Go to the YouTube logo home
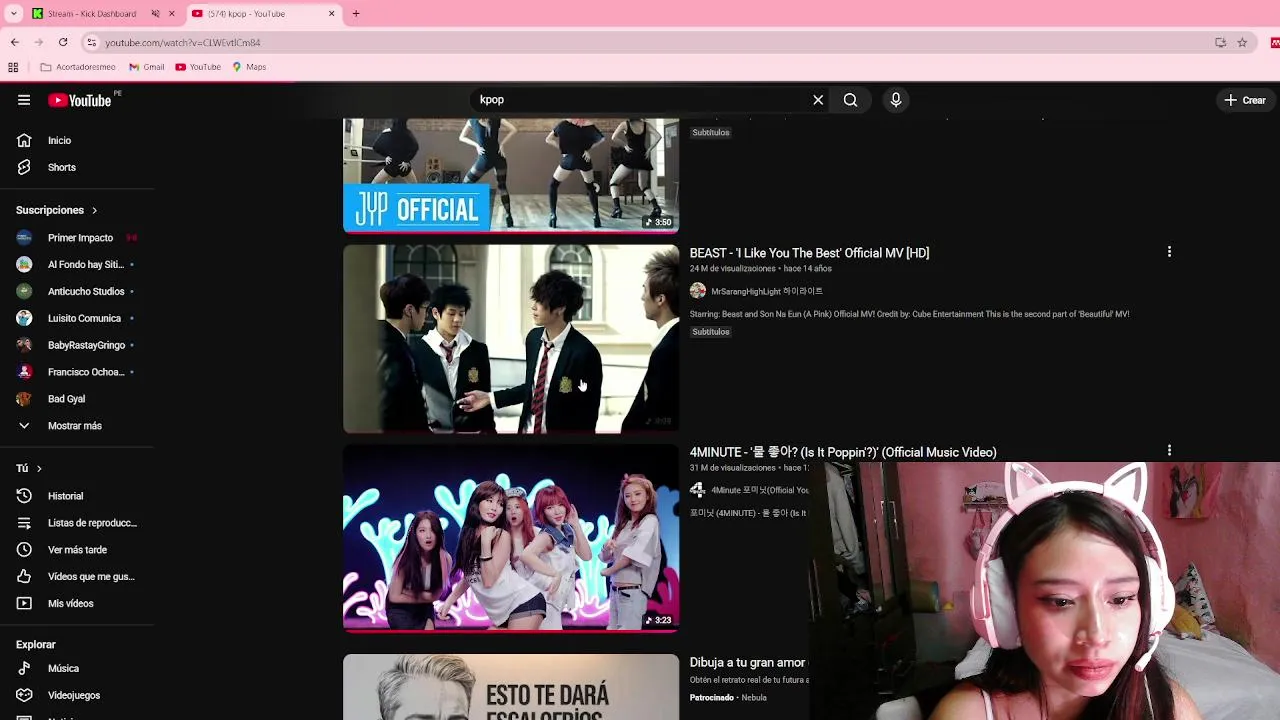Viewport: 1280px width, 720px height. click(80, 100)
